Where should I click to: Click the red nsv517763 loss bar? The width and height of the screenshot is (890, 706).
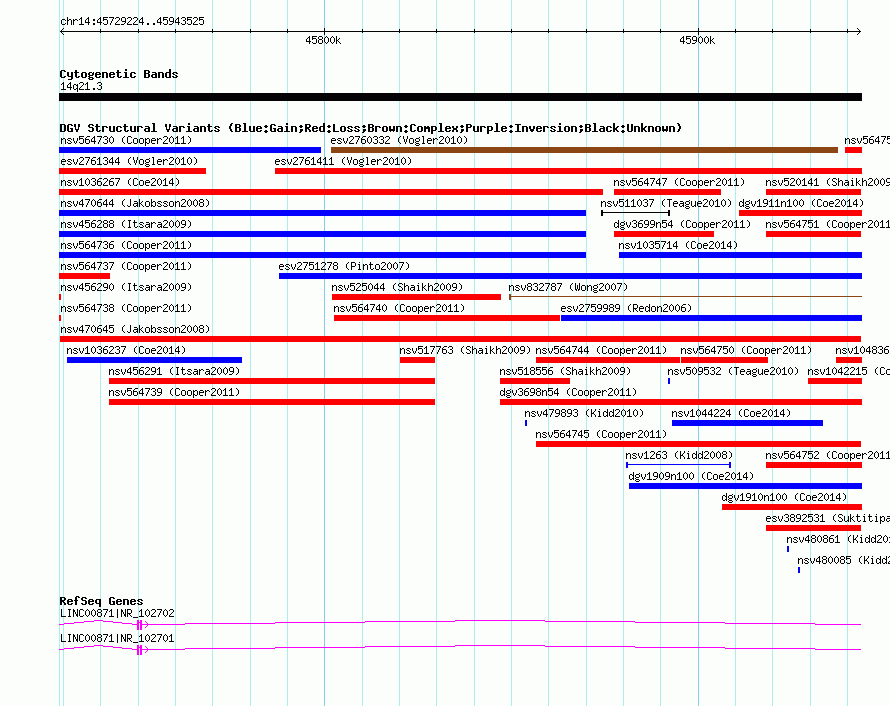tap(417, 360)
